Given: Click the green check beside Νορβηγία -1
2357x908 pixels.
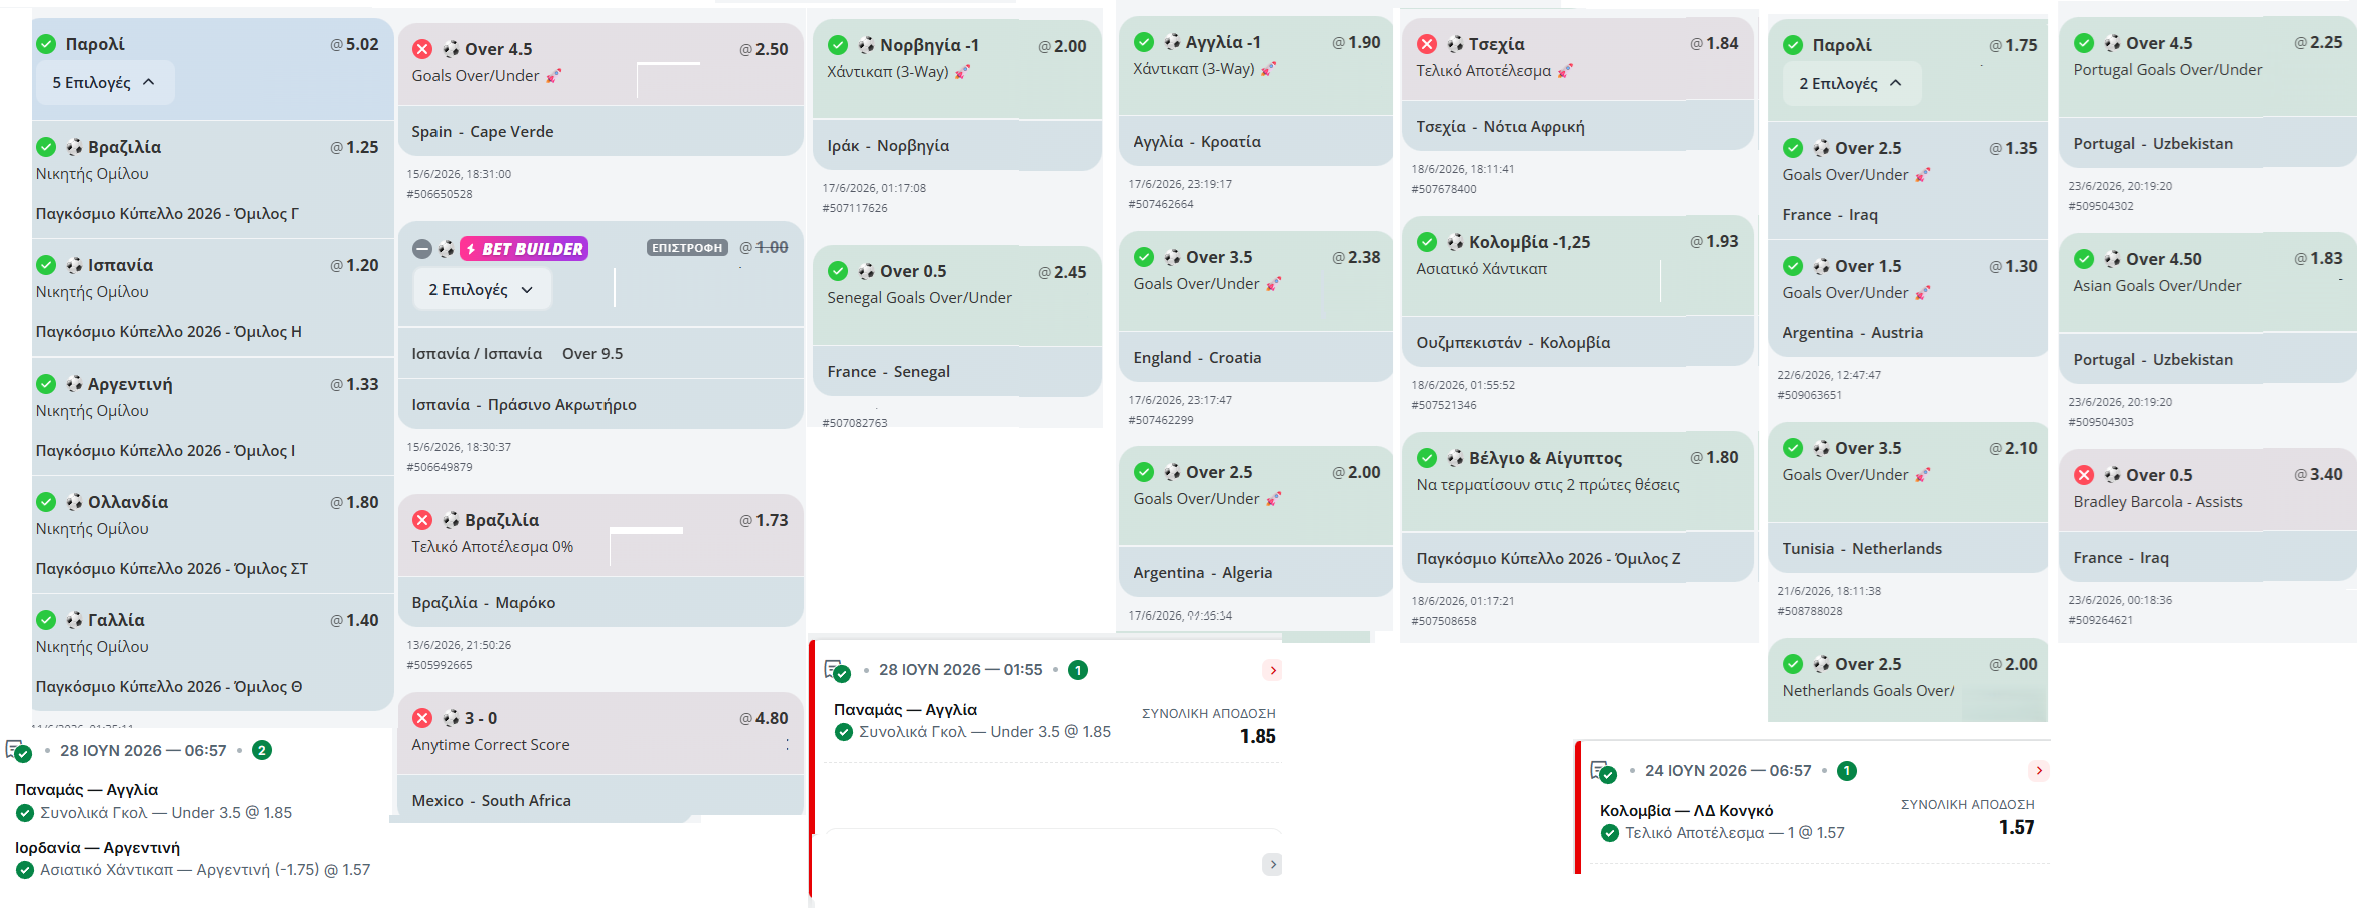Looking at the screenshot, I should 838,45.
